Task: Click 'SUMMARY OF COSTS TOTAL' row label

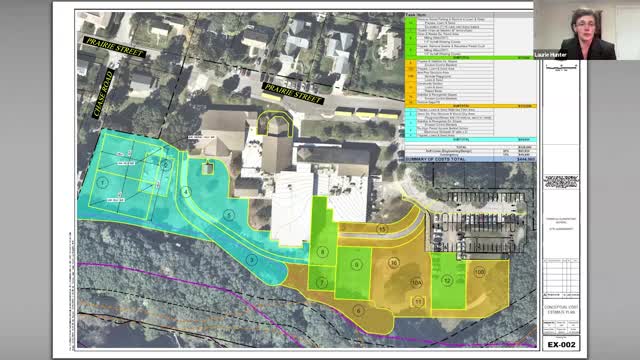Action: pyautogui.click(x=435, y=159)
